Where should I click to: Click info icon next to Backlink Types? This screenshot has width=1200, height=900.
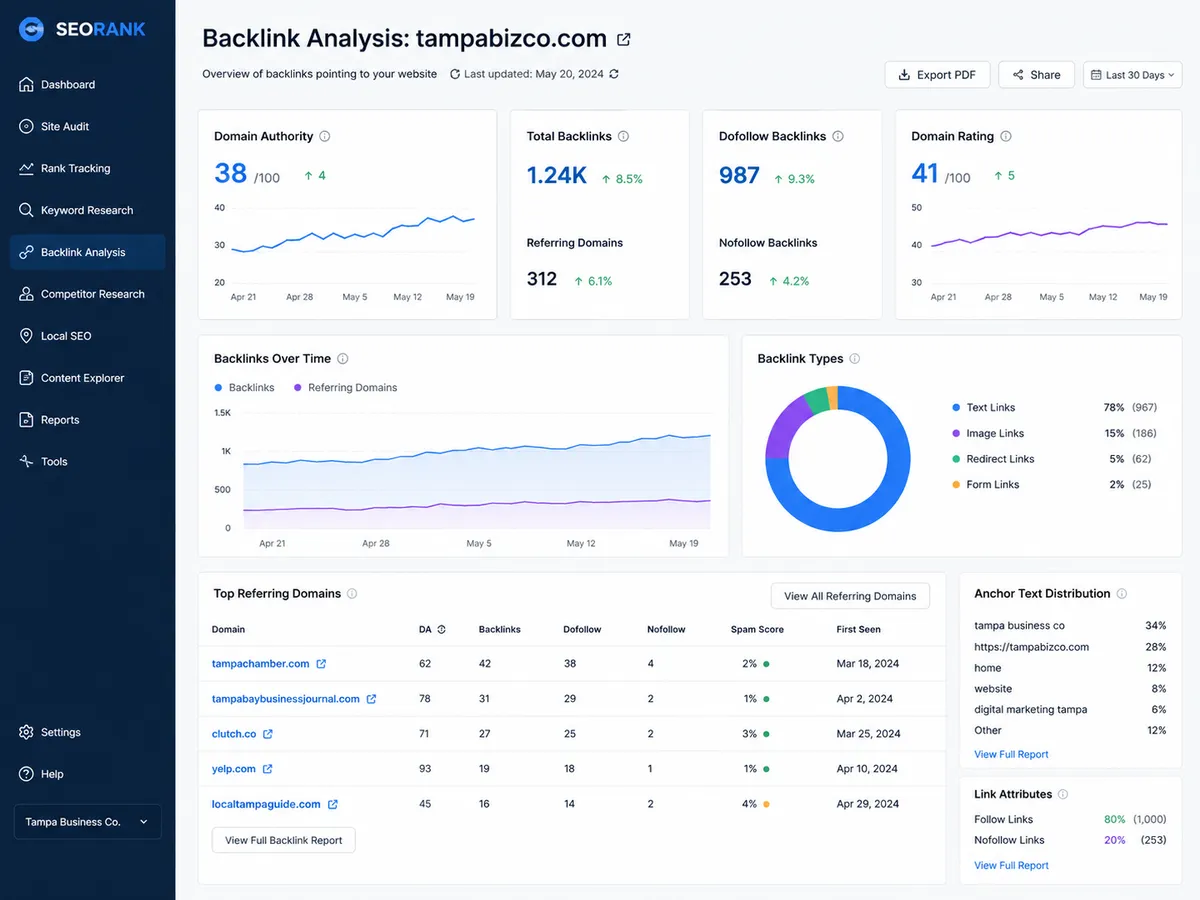click(x=854, y=359)
